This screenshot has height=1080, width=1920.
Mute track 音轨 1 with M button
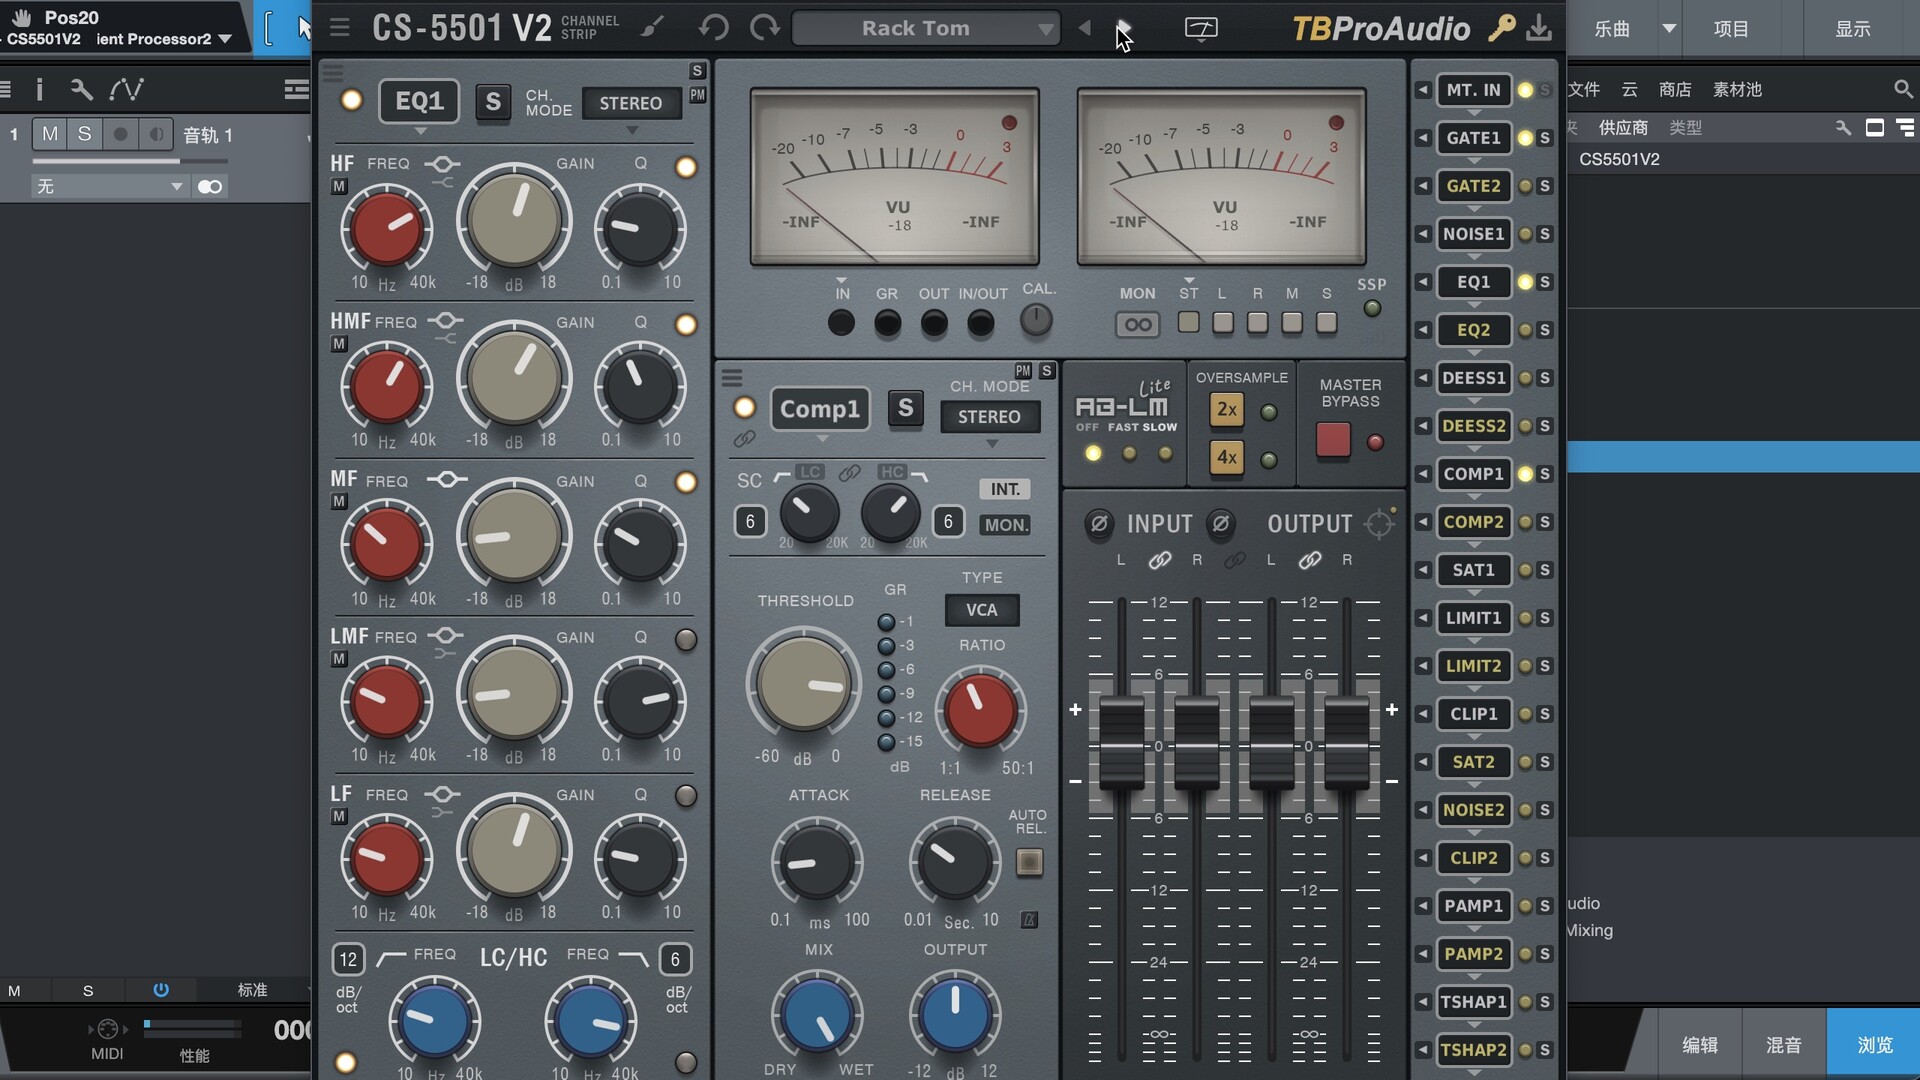pos(49,134)
